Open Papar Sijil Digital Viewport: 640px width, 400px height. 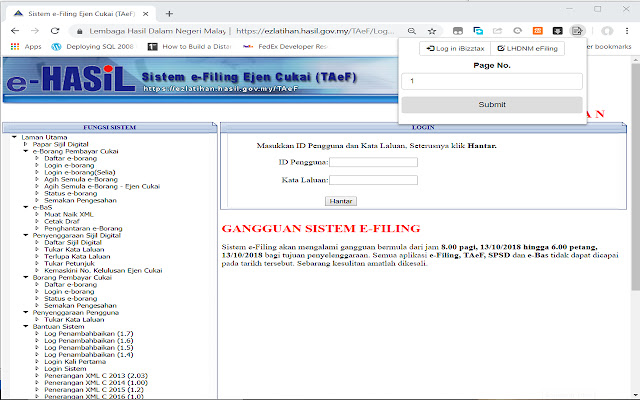tap(60, 144)
